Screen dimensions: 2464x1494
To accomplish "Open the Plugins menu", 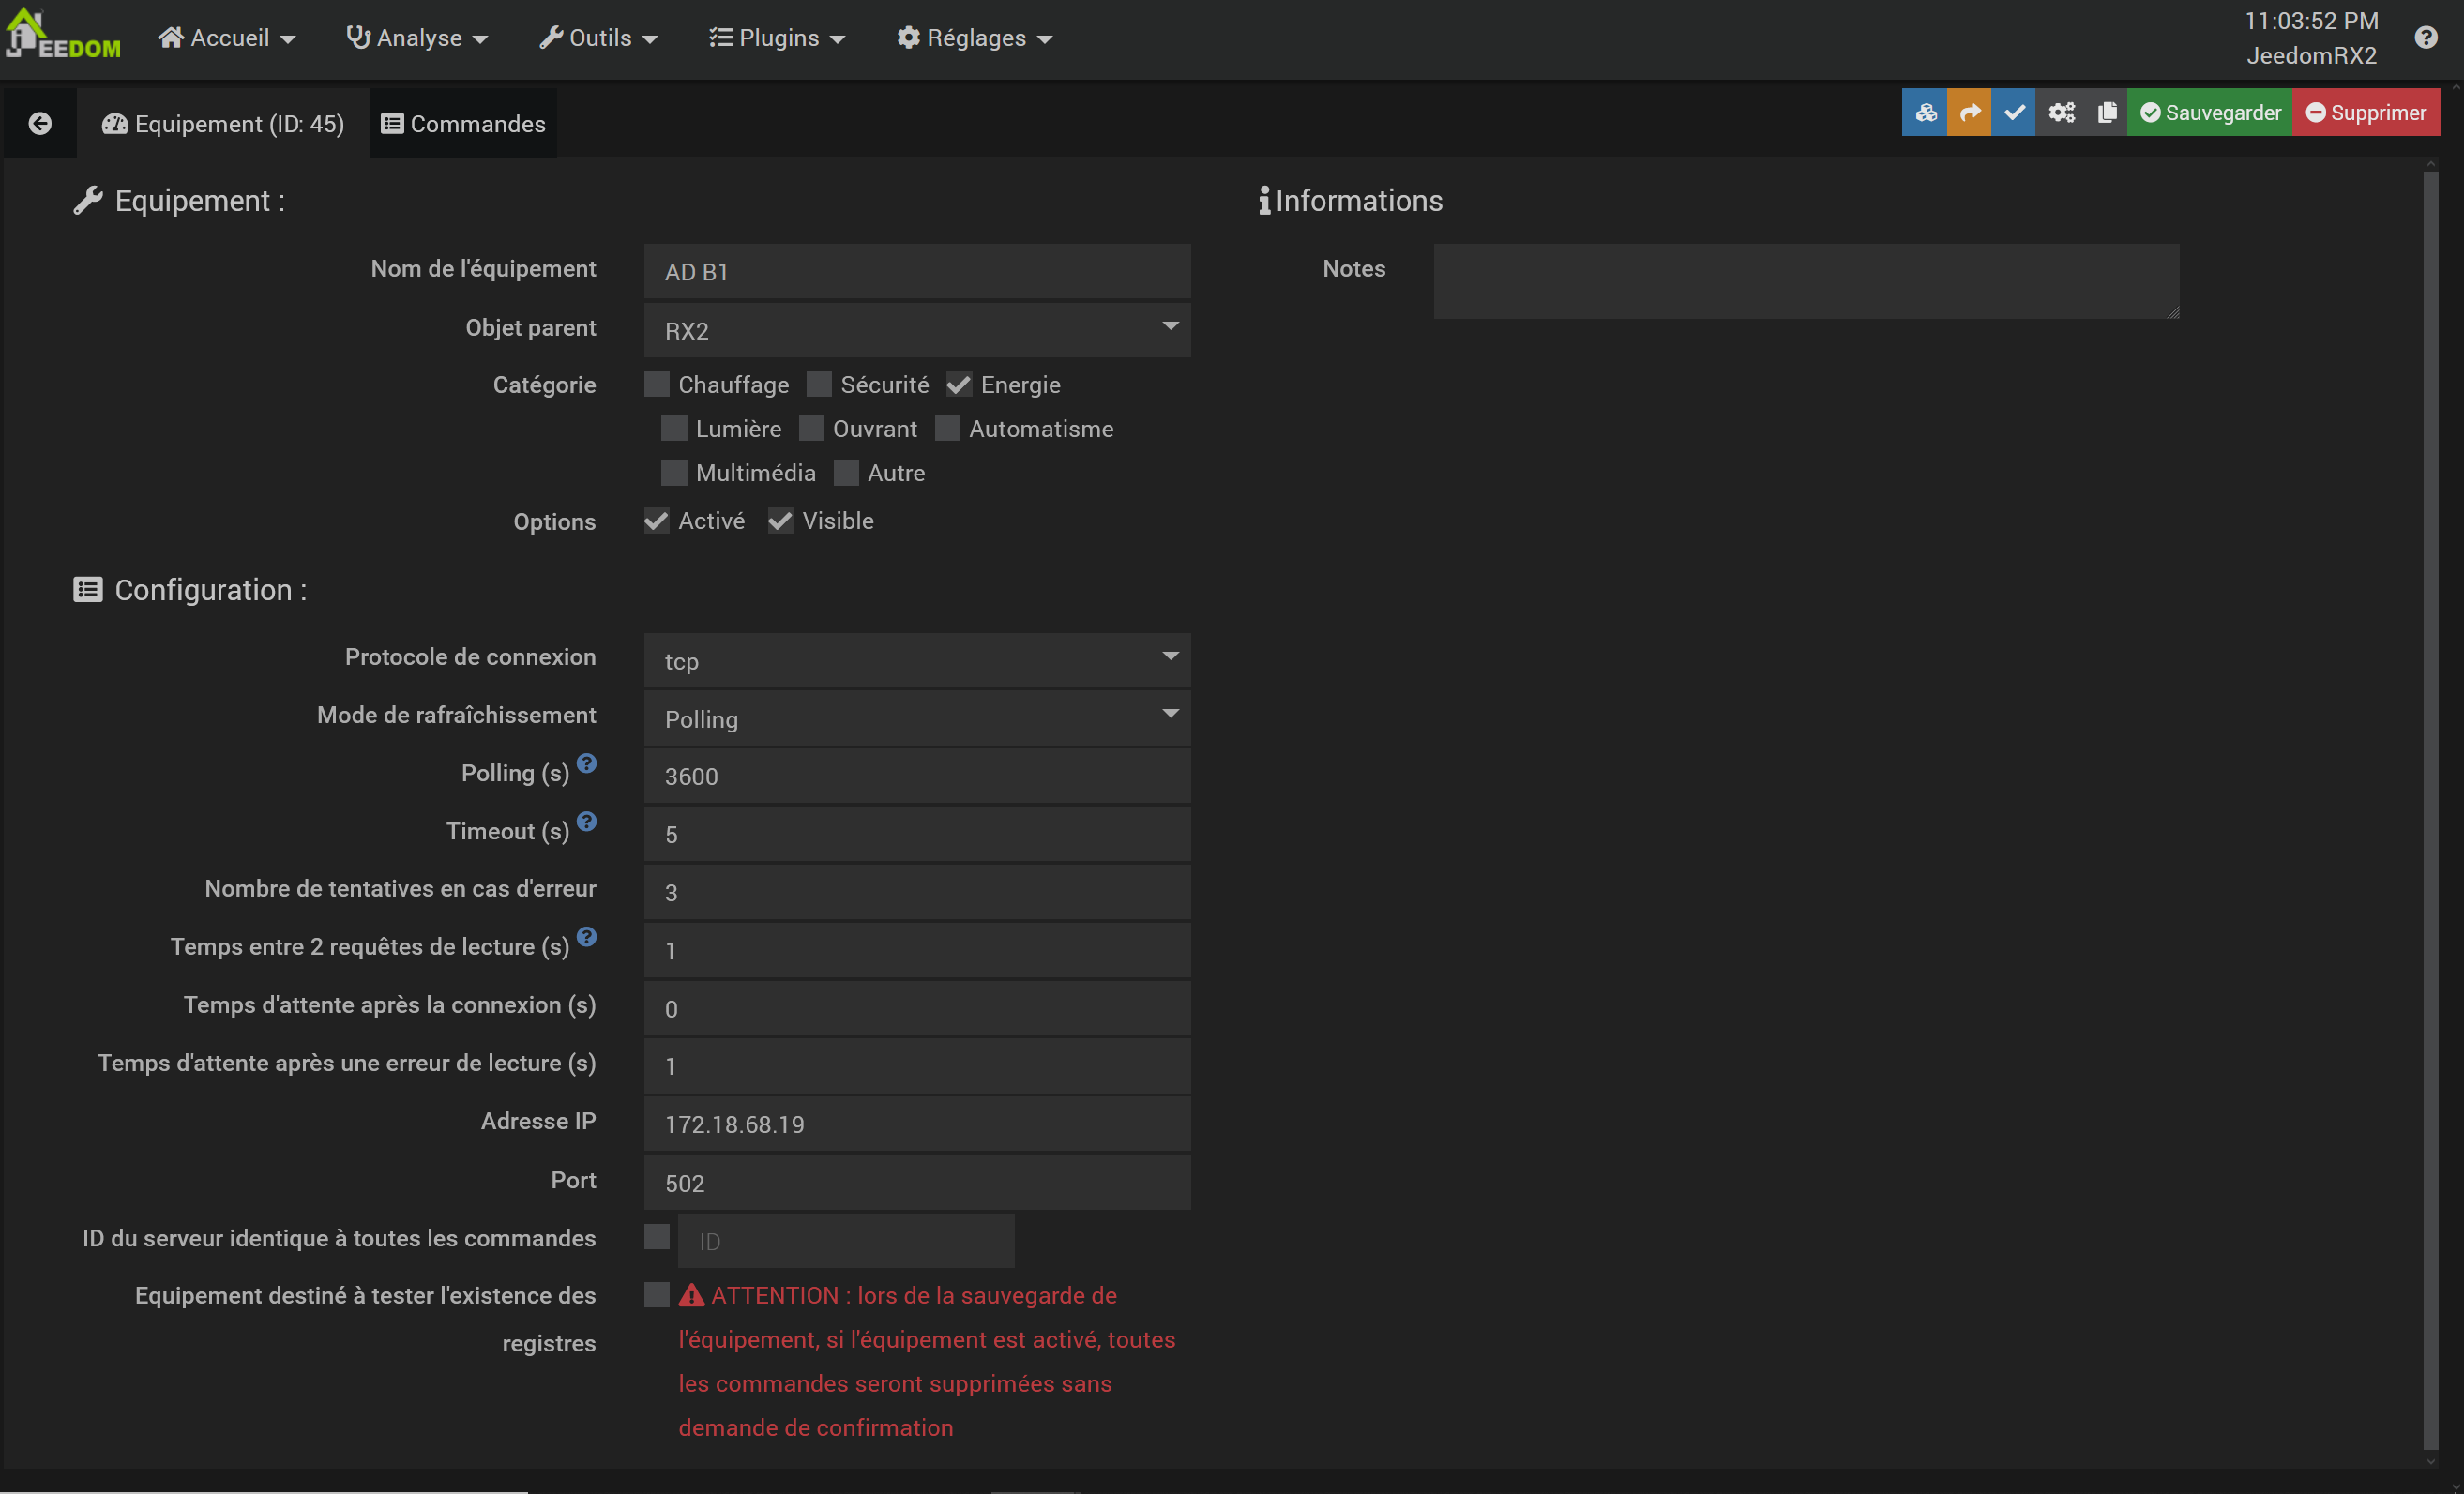I will tap(778, 38).
